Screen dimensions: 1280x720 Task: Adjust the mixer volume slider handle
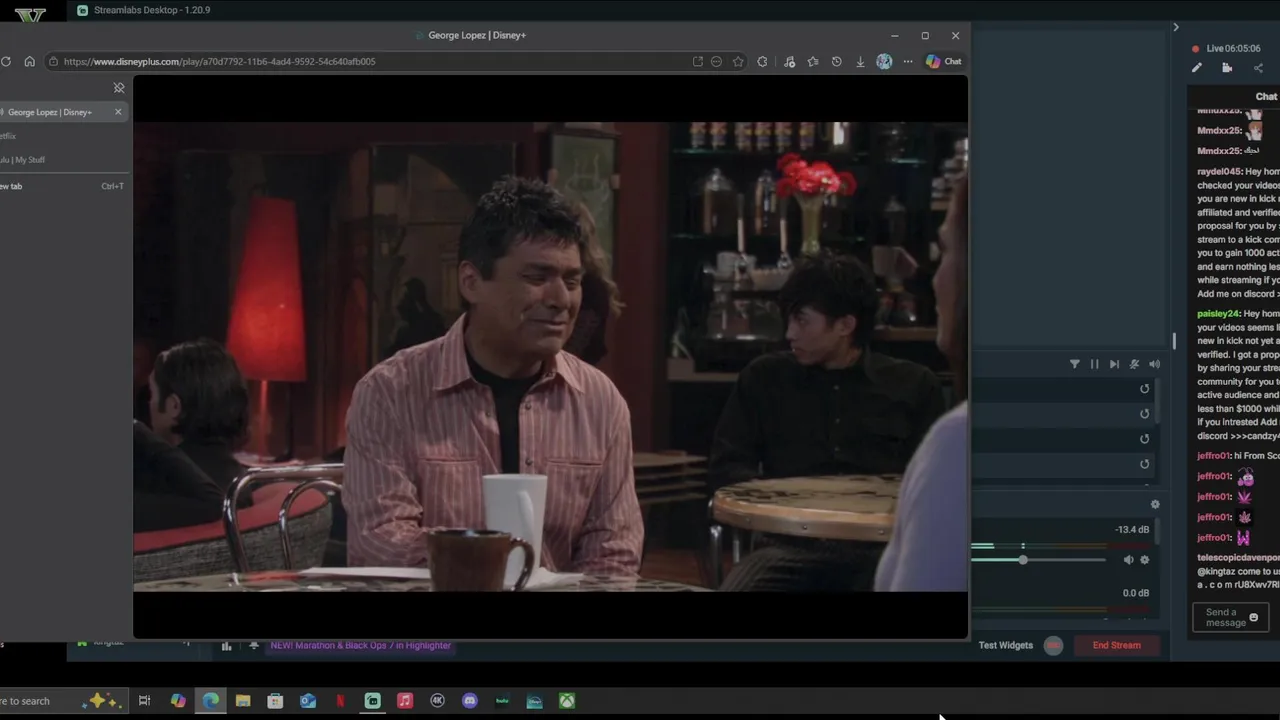coord(1023,560)
